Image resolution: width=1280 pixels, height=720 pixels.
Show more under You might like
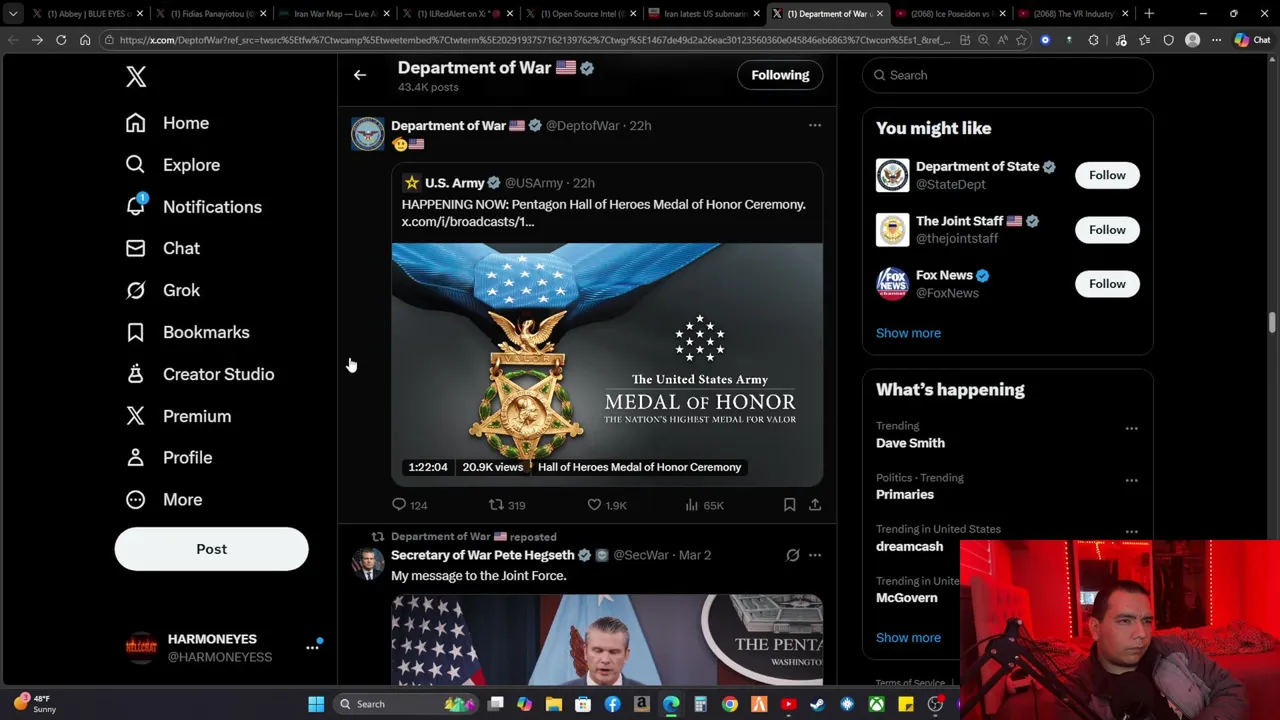908,333
